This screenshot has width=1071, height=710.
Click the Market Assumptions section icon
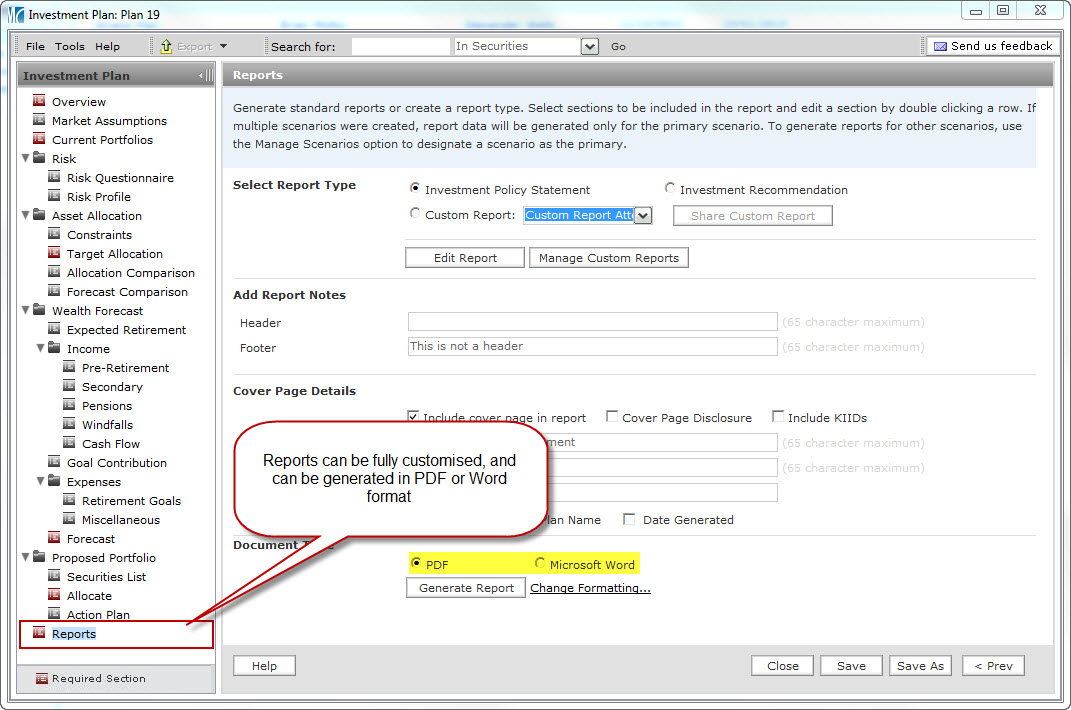(39, 120)
